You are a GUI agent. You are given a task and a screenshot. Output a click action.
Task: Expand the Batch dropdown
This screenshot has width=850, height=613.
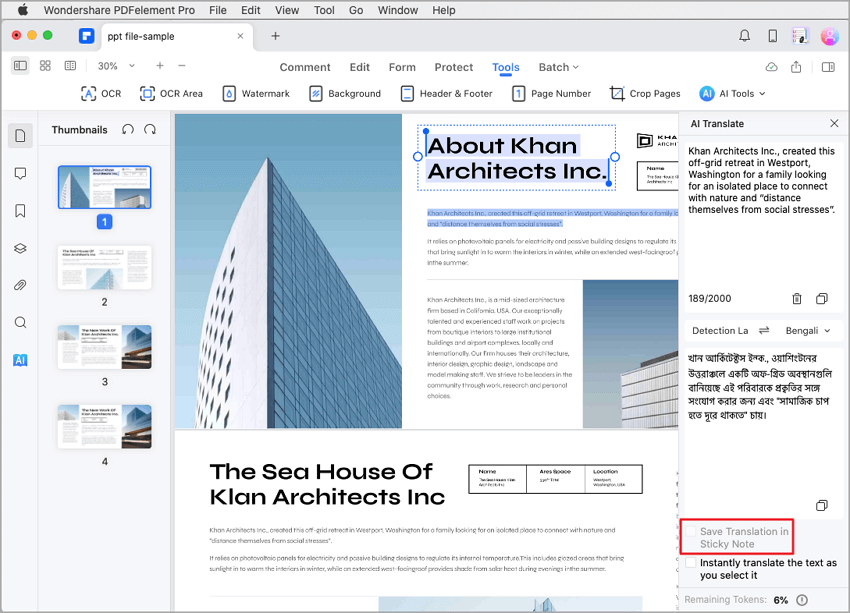point(558,67)
